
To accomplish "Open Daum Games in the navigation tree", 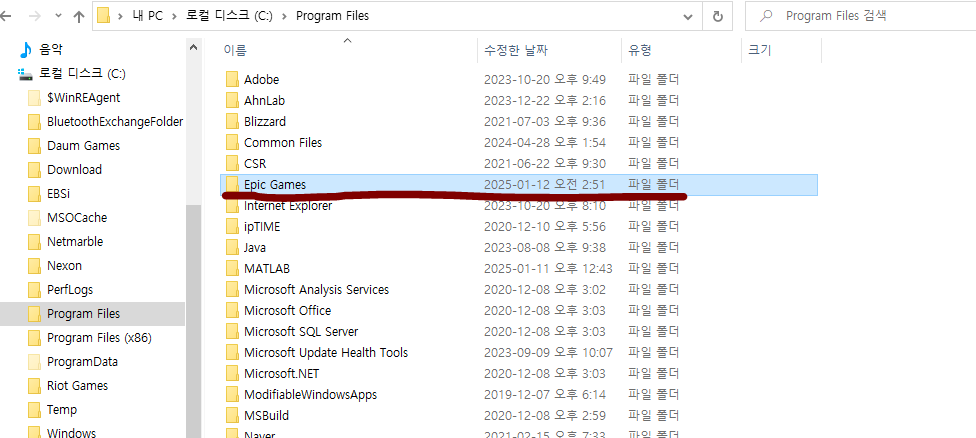I will click(83, 146).
